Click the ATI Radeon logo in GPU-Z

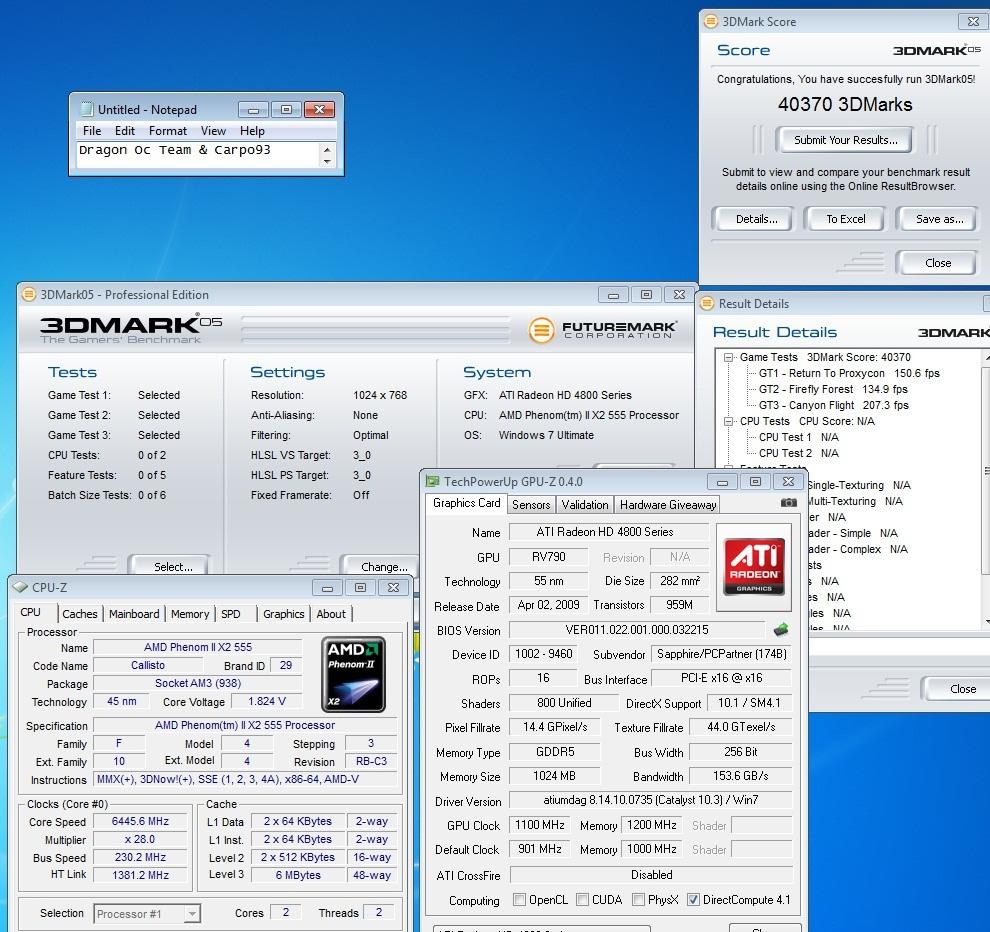[754, 566]
